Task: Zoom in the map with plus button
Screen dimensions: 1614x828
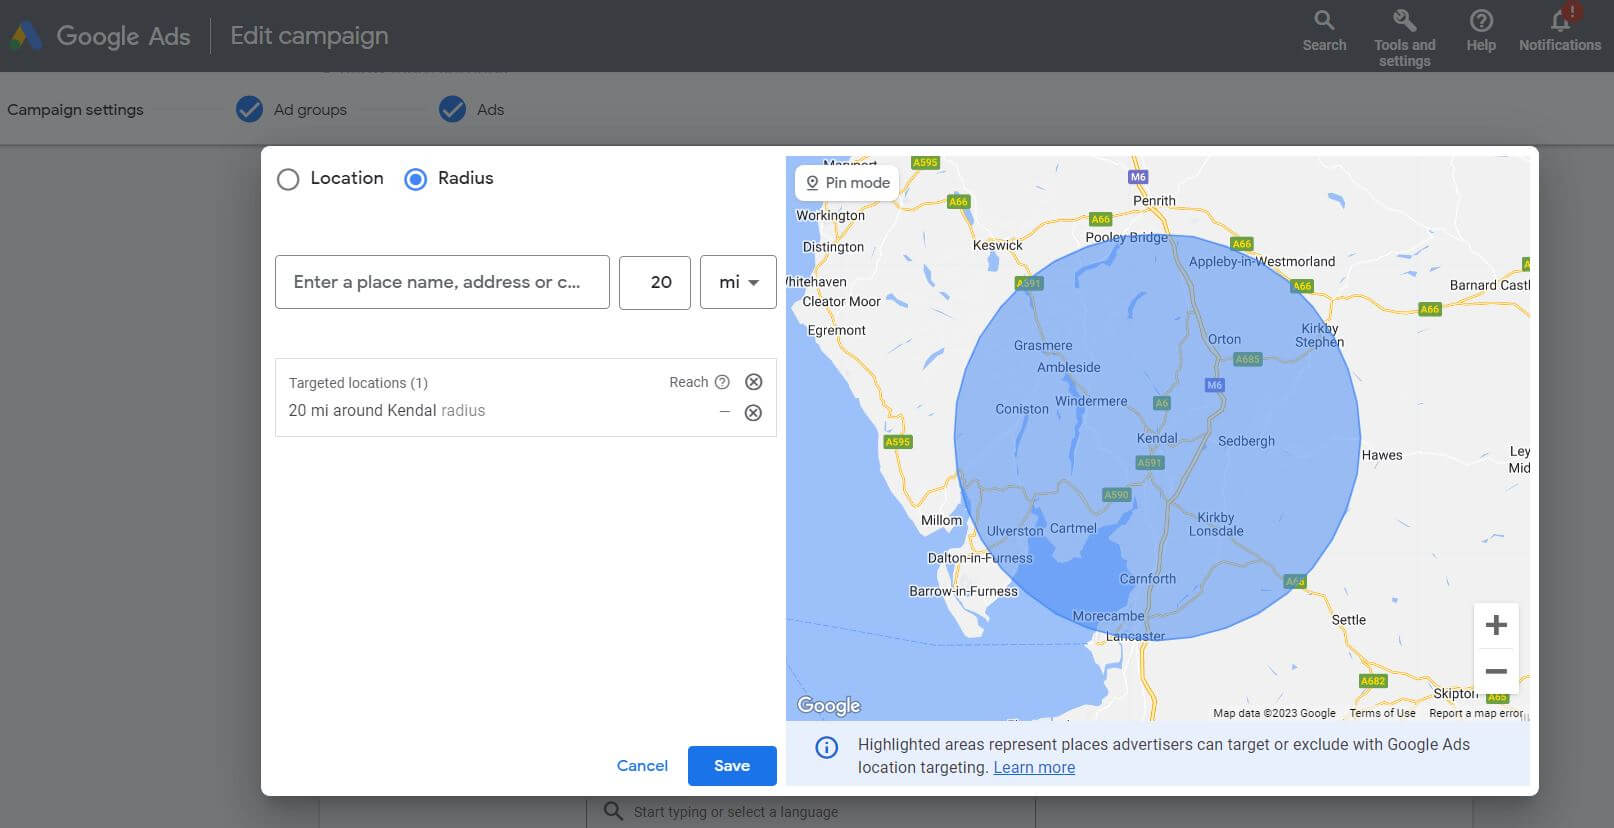Action: (1496, 626)
